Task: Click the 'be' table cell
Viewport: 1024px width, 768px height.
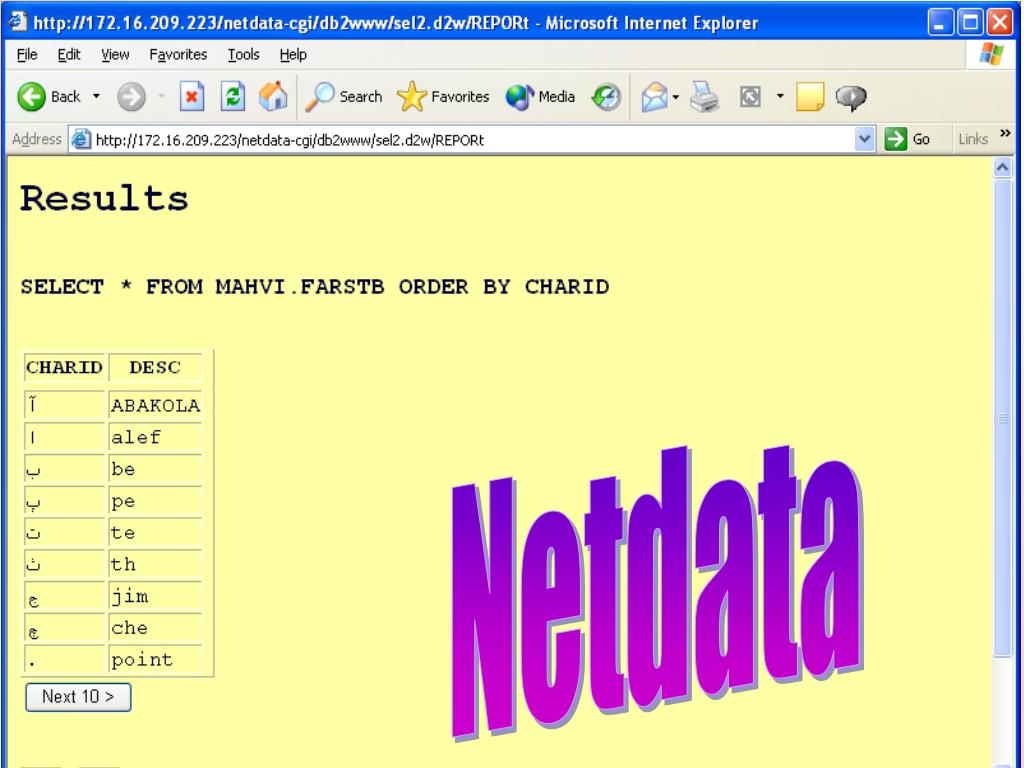Action: [155, 469]
